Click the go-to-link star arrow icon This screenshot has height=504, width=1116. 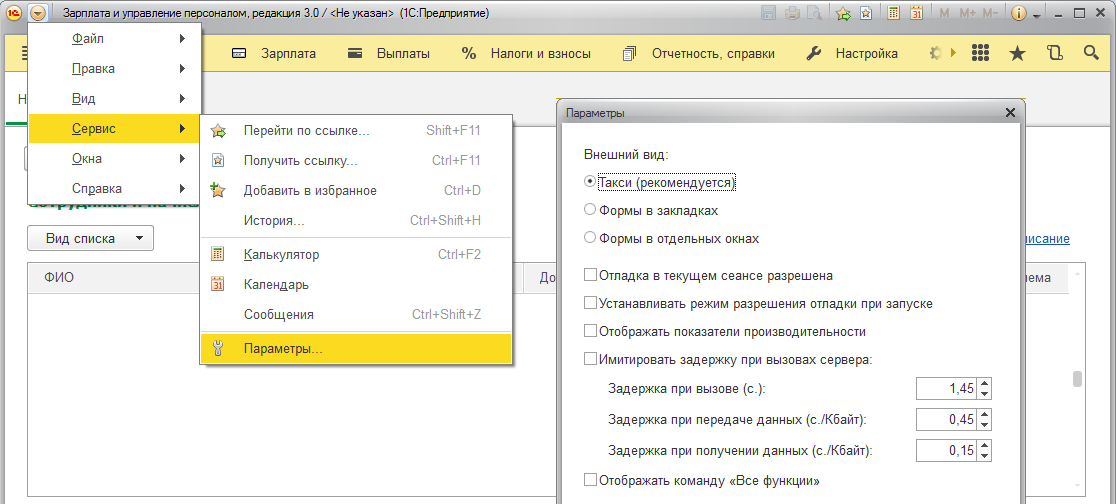coord(844,13)
